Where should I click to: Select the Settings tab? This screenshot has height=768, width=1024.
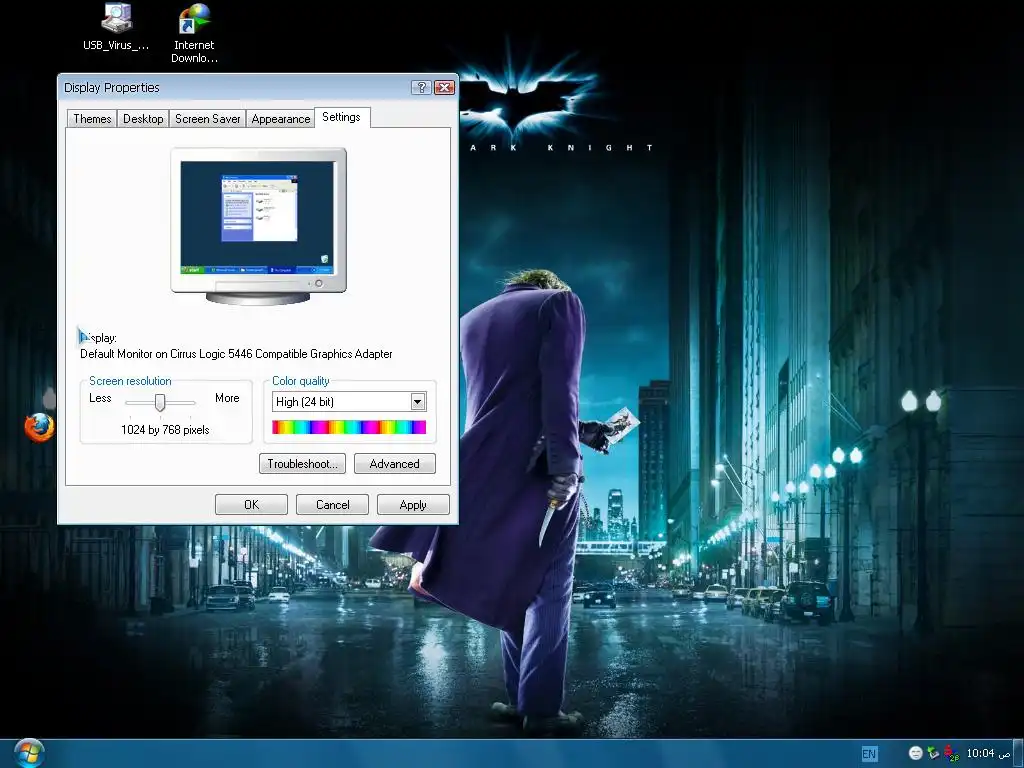click(342, 117)
